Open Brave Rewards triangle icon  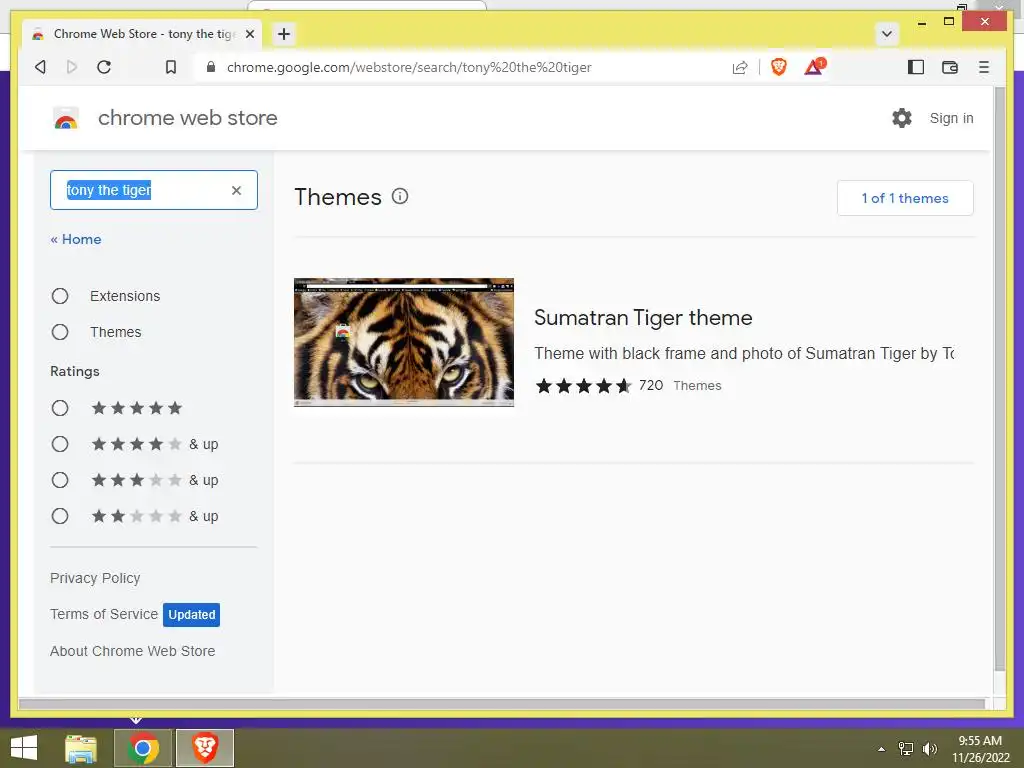(x=814, y=67)
